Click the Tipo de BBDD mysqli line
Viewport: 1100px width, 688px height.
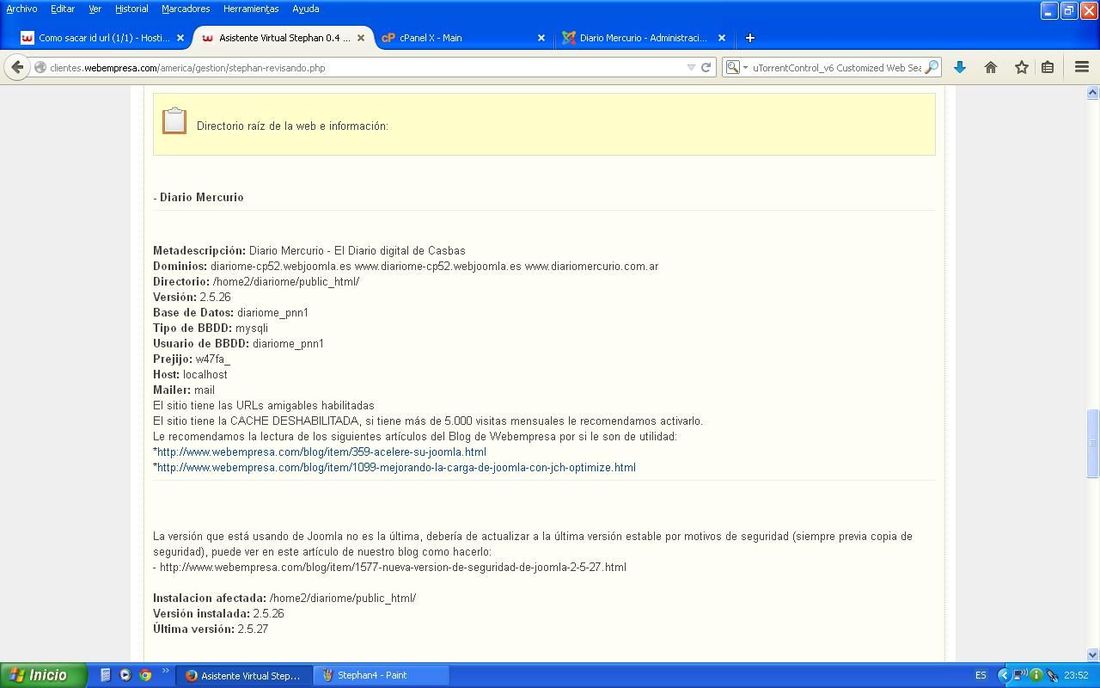[x=210, y=328]
